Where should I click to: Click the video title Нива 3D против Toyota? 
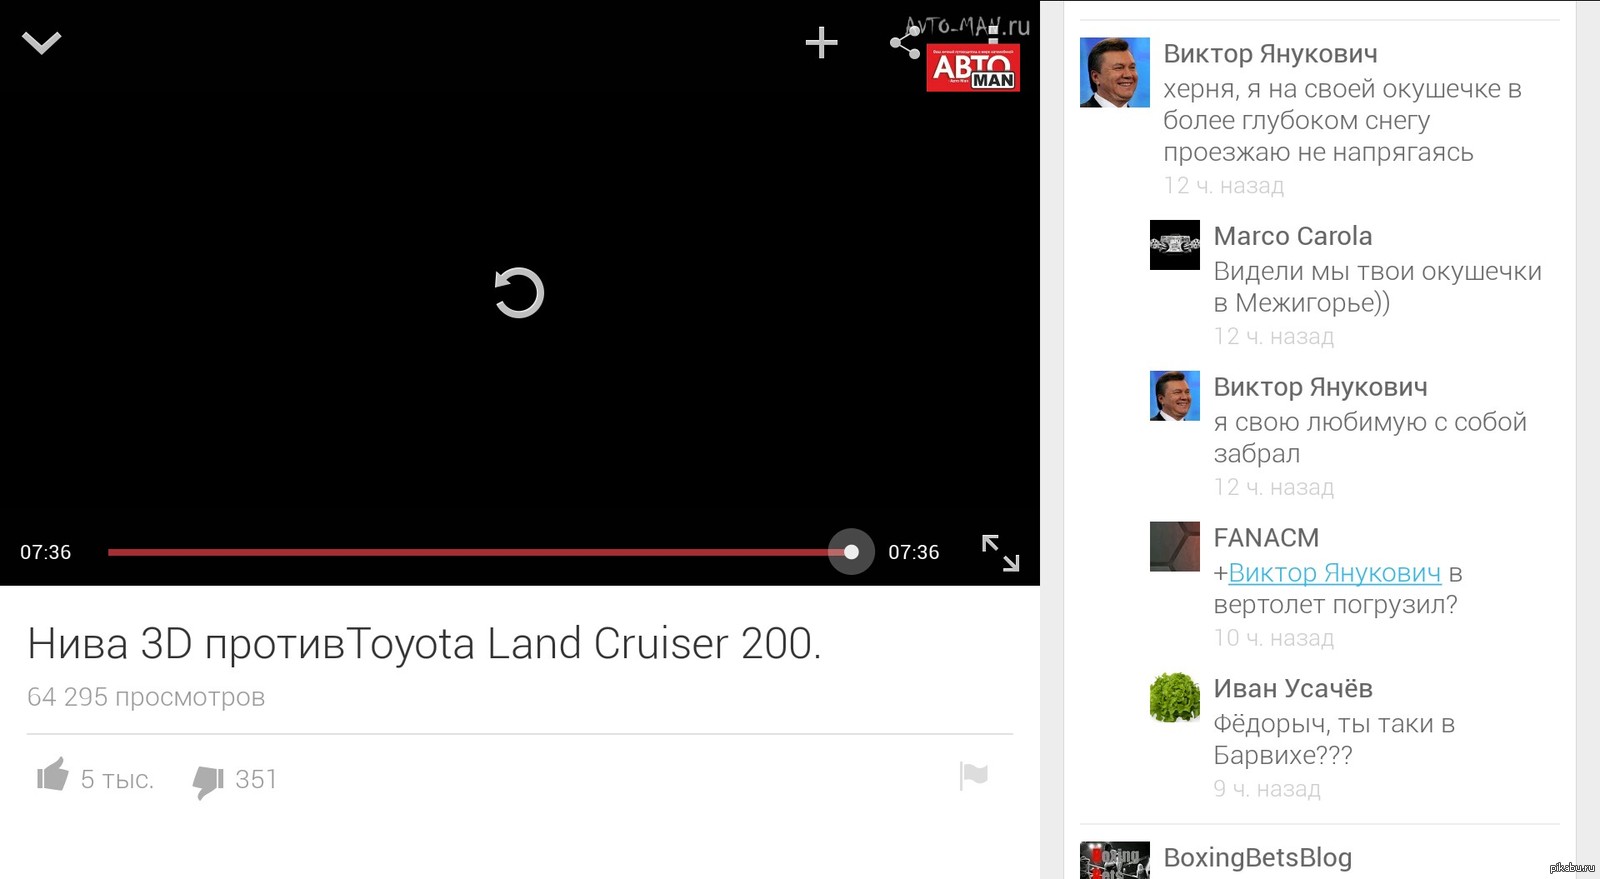tap(424, 644)
